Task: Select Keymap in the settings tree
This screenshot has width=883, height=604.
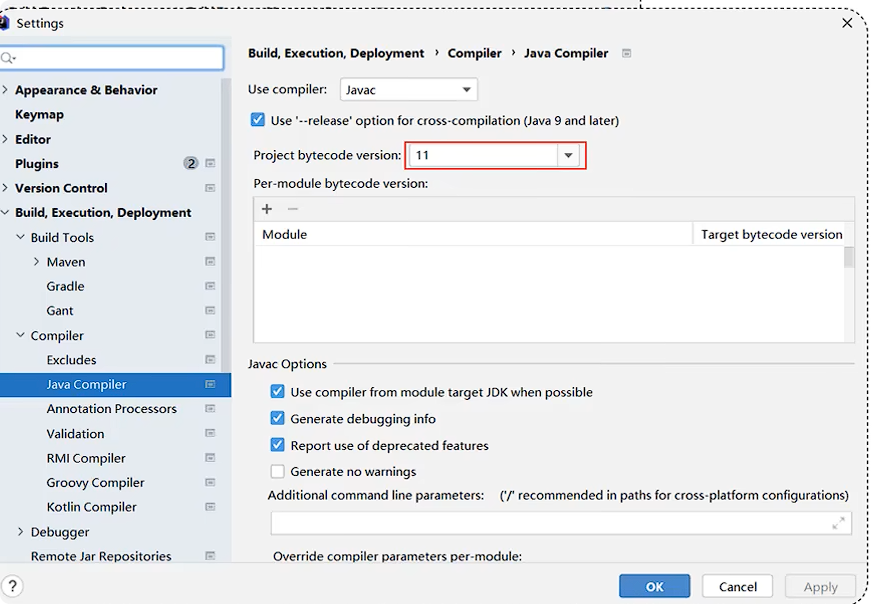Action: coord(39,114)
